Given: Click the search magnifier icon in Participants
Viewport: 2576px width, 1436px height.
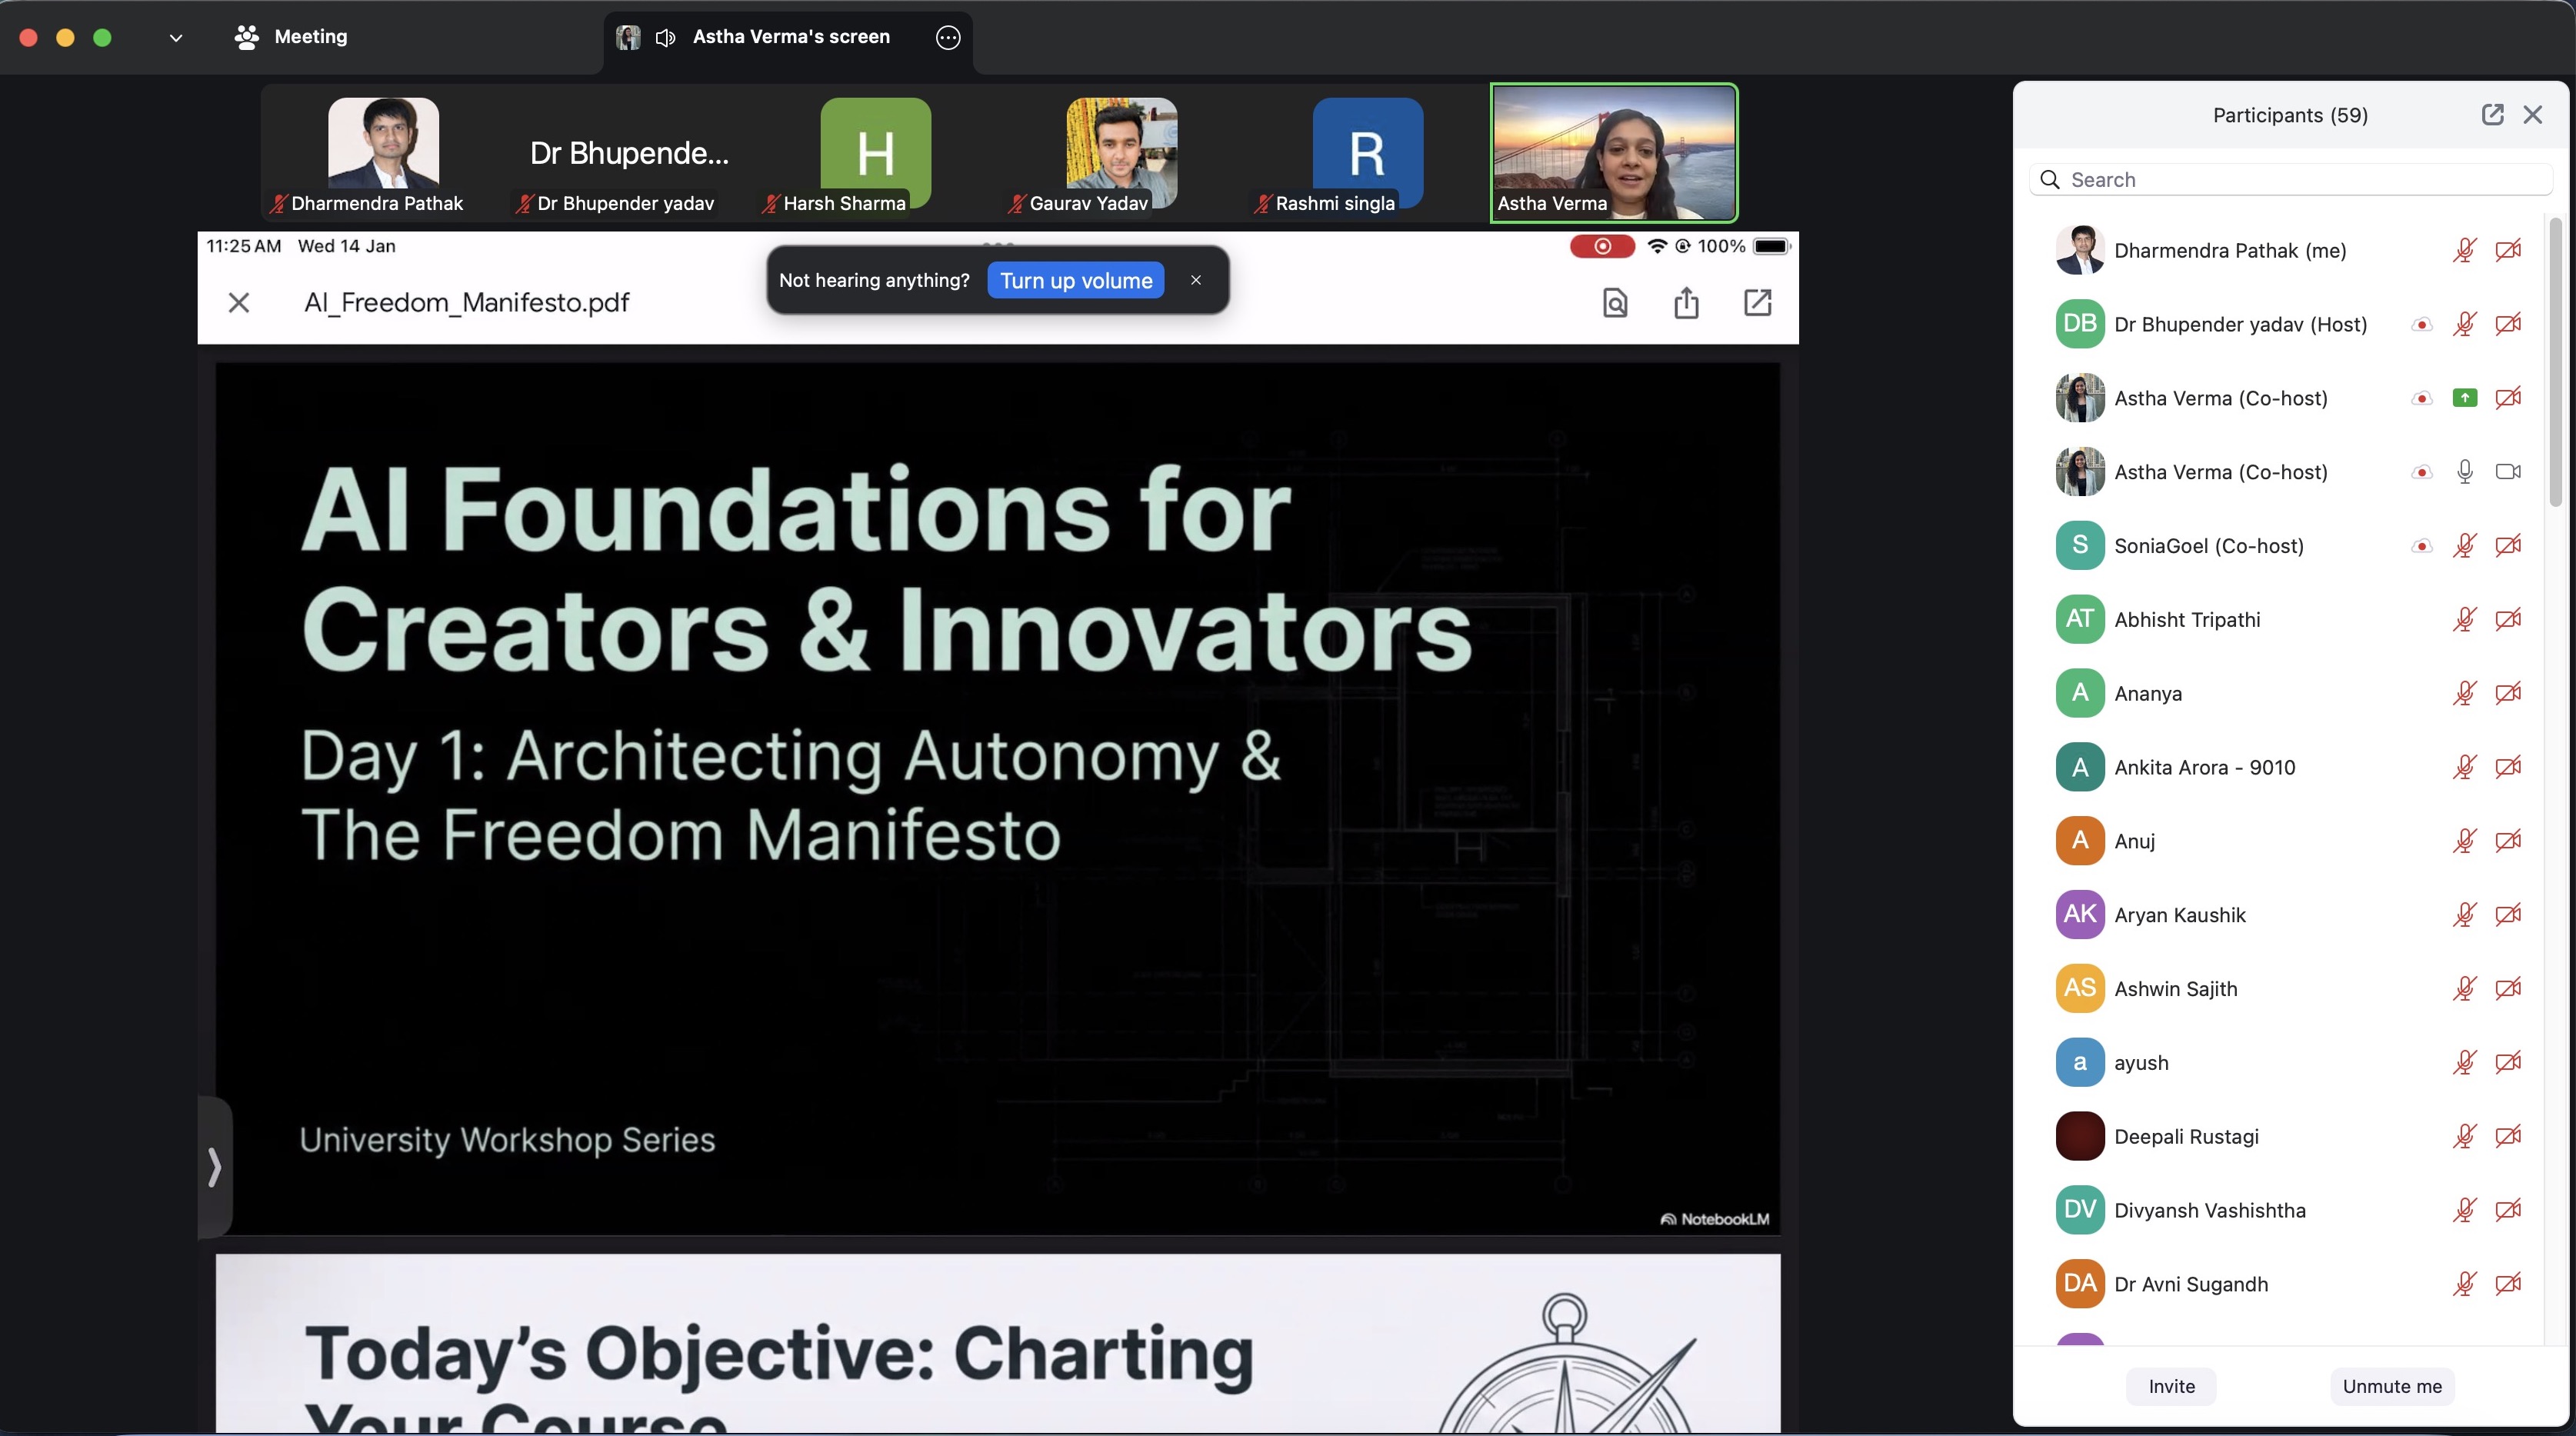Looking at the screenshot, I should point(2050,180).
